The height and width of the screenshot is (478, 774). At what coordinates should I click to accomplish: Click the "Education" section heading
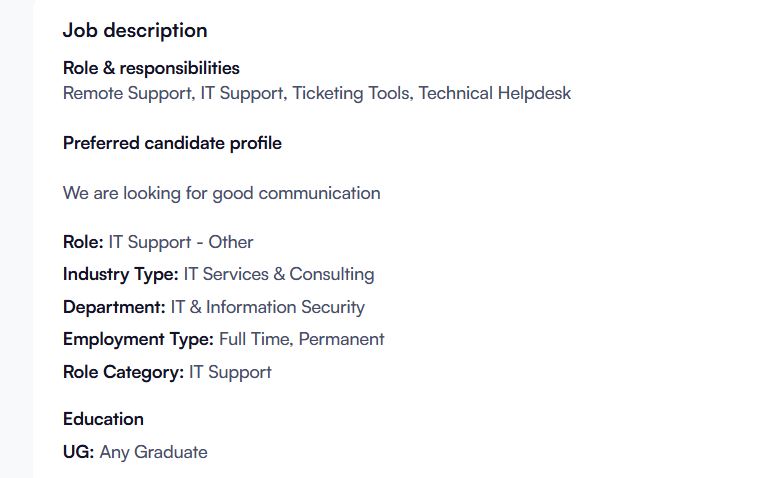tap(103, 419)
